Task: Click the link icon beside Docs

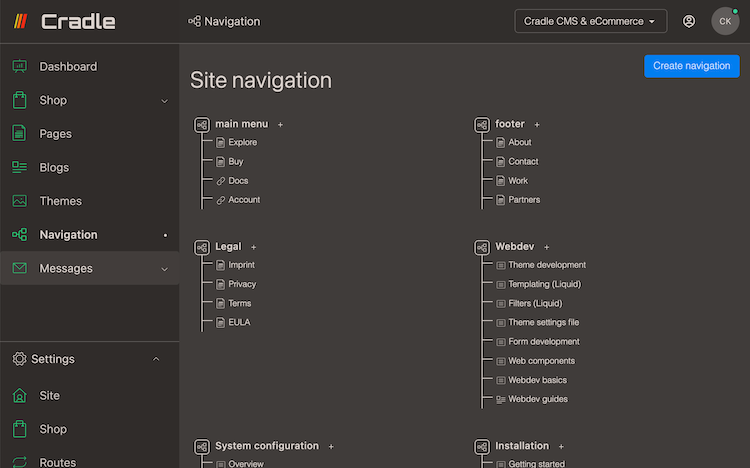Action: coord(221,181)
